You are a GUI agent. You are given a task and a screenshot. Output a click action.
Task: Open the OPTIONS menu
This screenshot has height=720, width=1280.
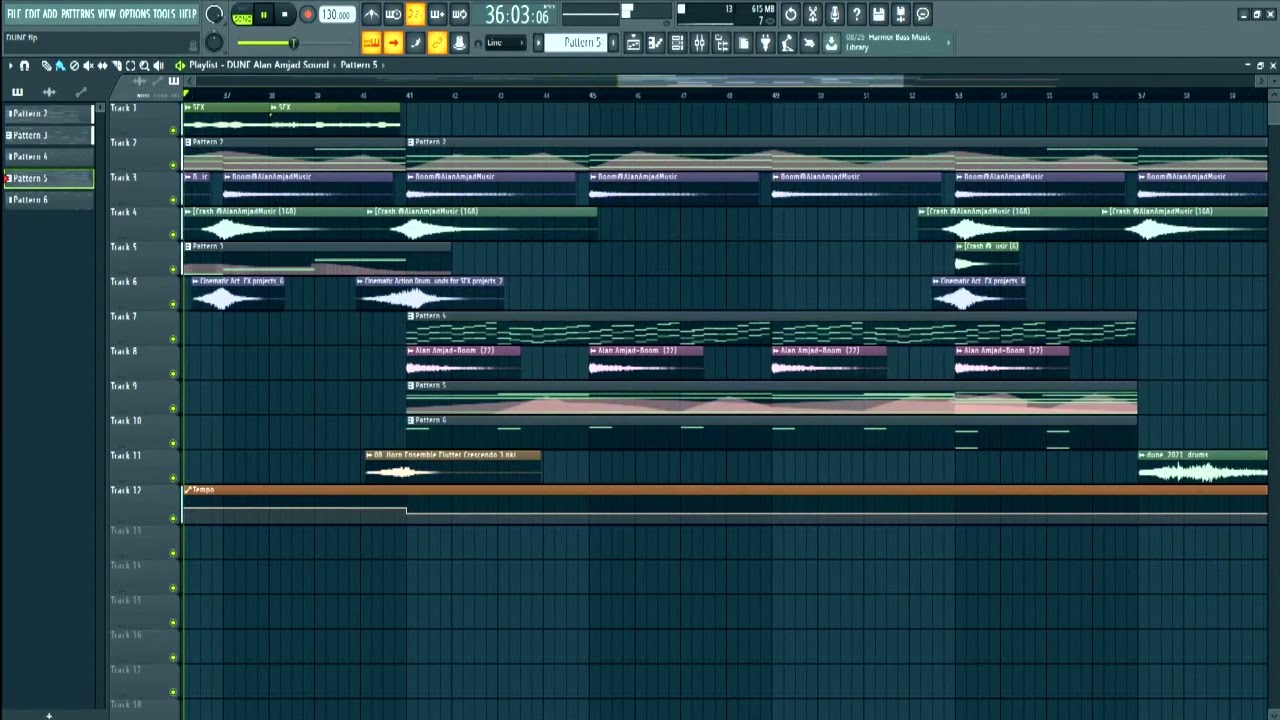pos(134,14)
